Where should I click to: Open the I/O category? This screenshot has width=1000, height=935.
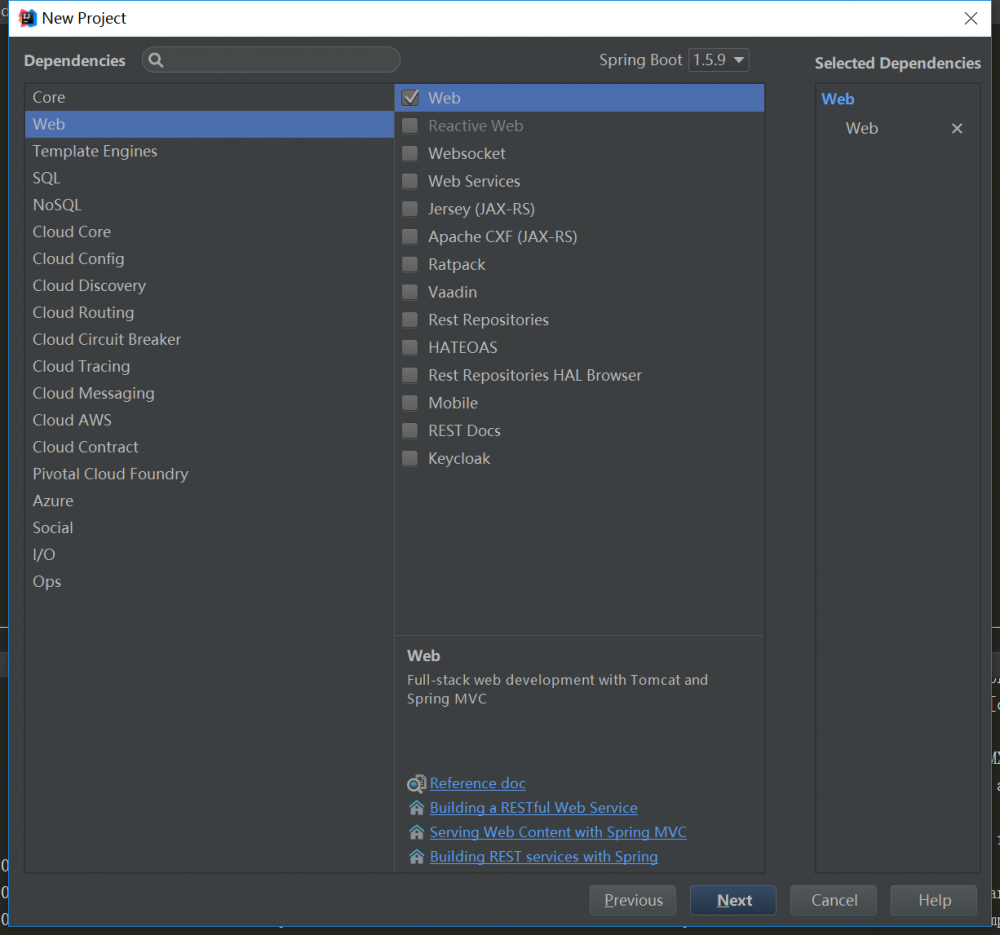click(209, 555)
